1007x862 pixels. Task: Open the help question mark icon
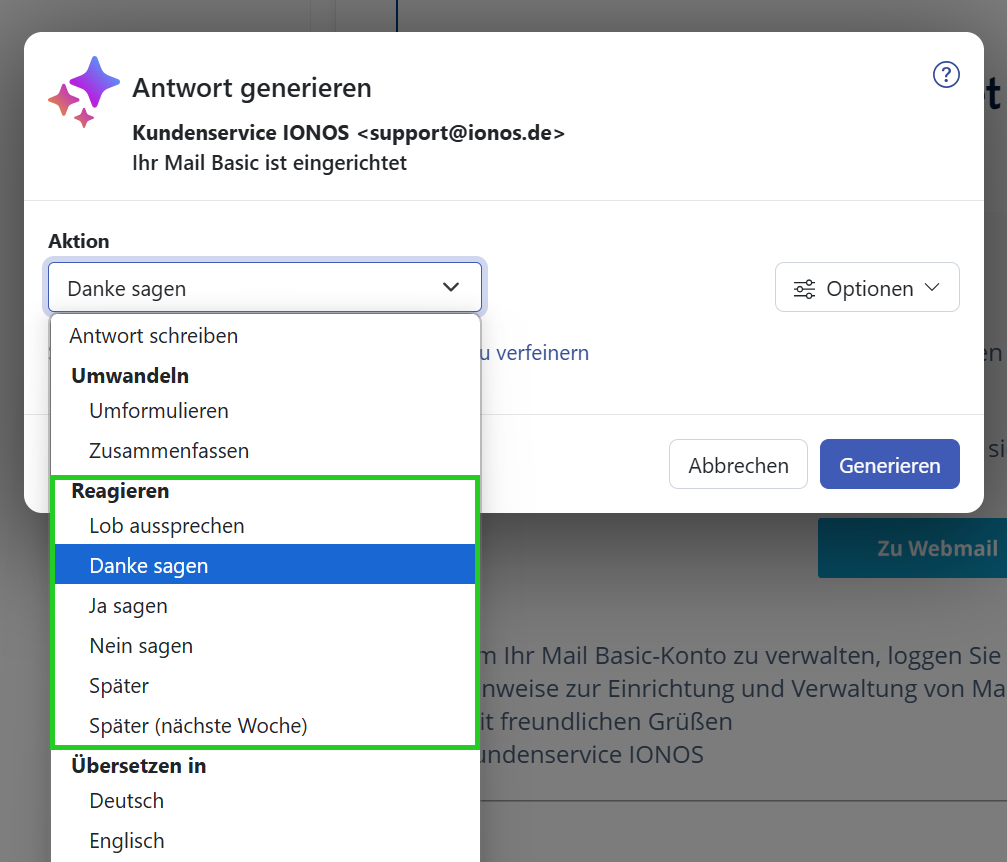(946, 75)
